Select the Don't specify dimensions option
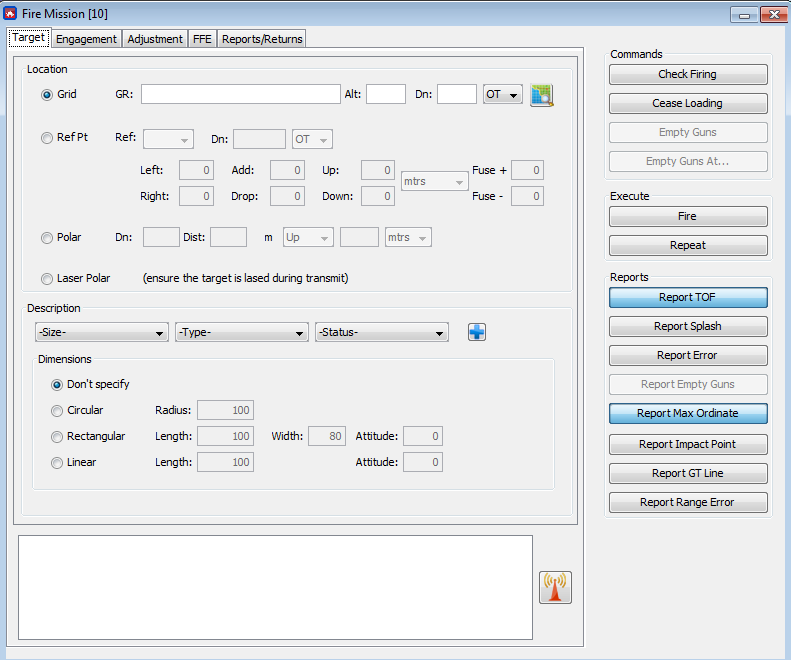Viewport: 791px width, 660px height. [57, 385]
